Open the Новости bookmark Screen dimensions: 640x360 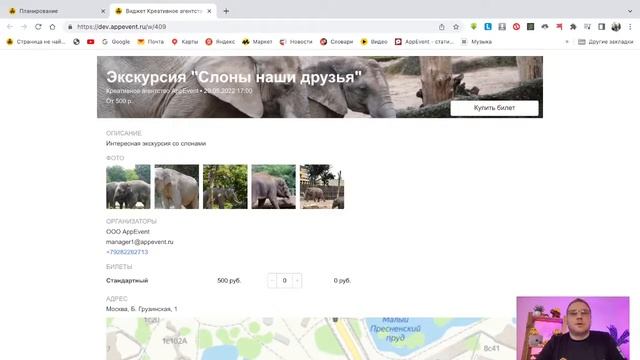click(296, 42)
